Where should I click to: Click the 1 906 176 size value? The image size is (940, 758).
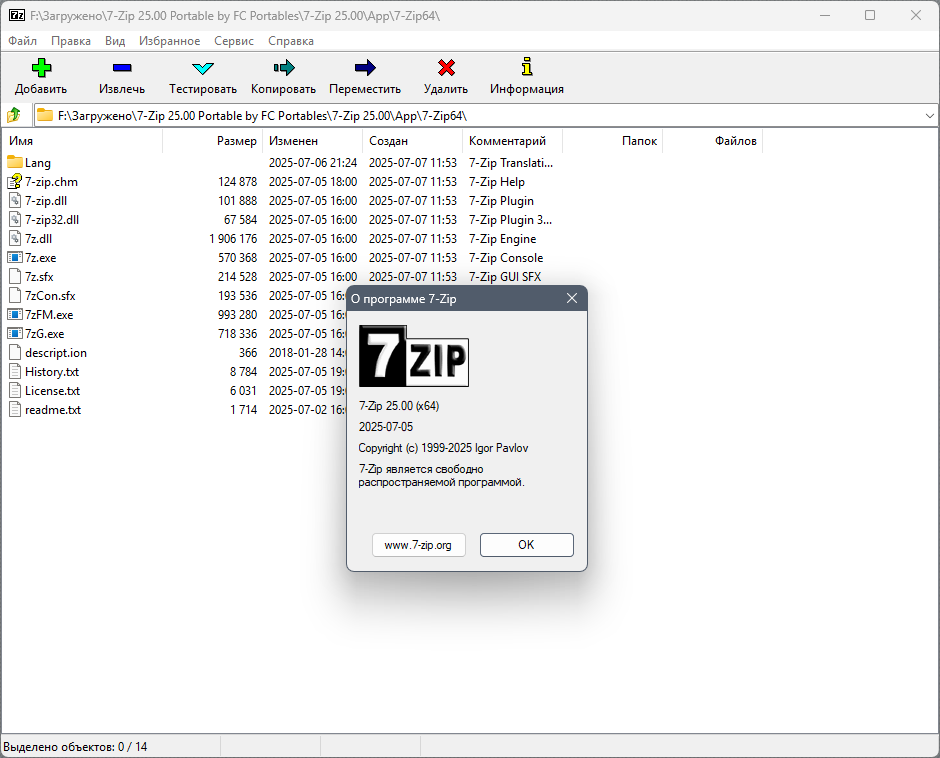pos(233,239)
